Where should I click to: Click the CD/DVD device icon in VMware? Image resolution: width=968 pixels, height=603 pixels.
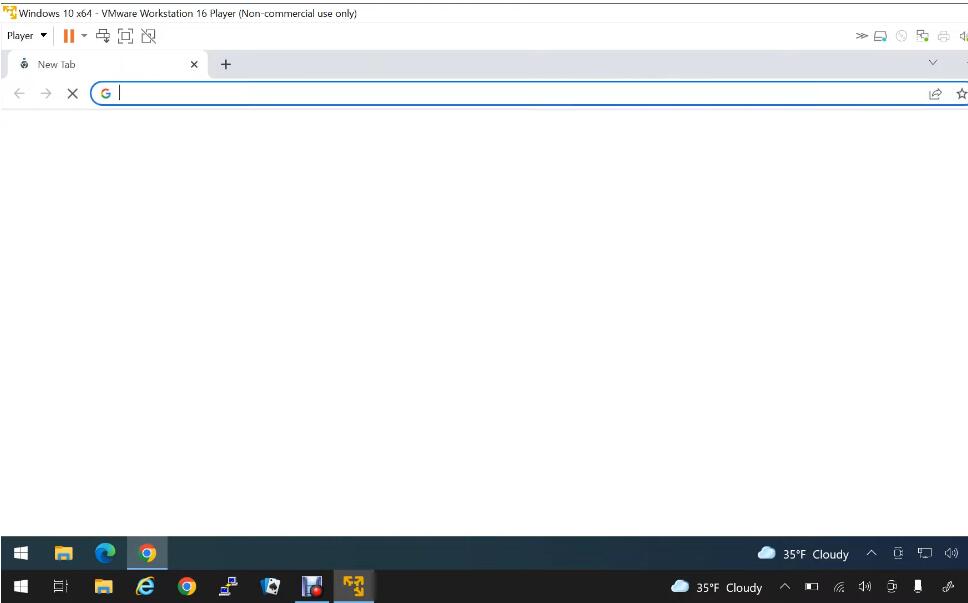click(x=901, y=36)
